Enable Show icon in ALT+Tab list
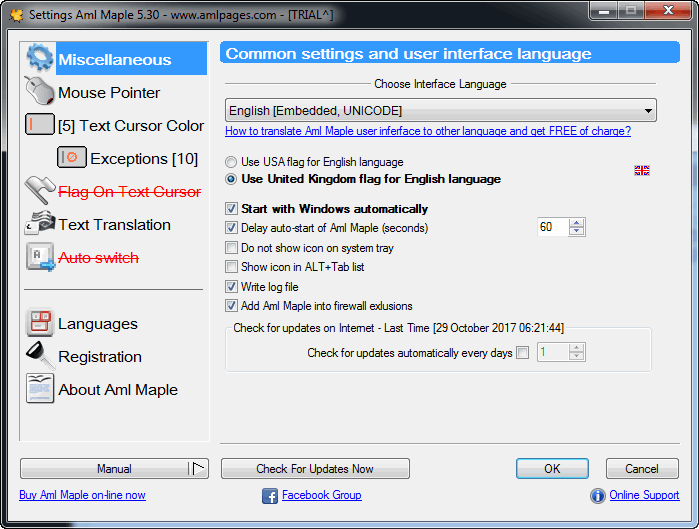 point(231,267)
